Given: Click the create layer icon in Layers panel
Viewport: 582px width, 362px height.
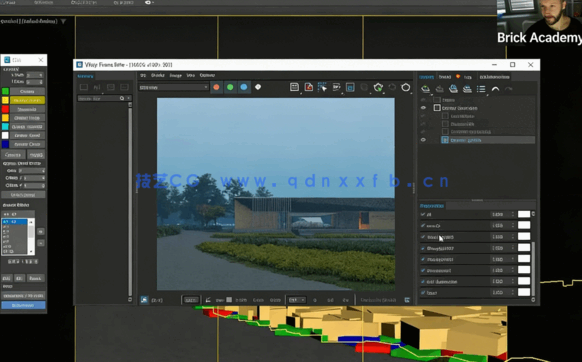Looking at the screenshot, I should pos(425,89).
